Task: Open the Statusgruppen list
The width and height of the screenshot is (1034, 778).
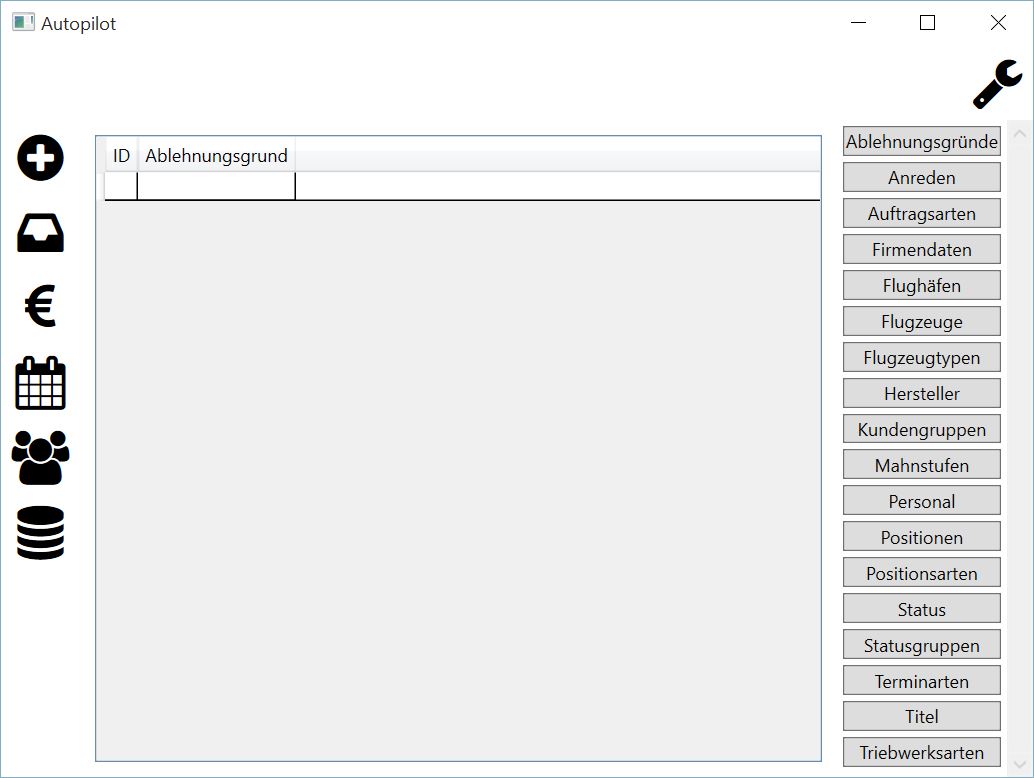Action: click(x=921, y=645)
